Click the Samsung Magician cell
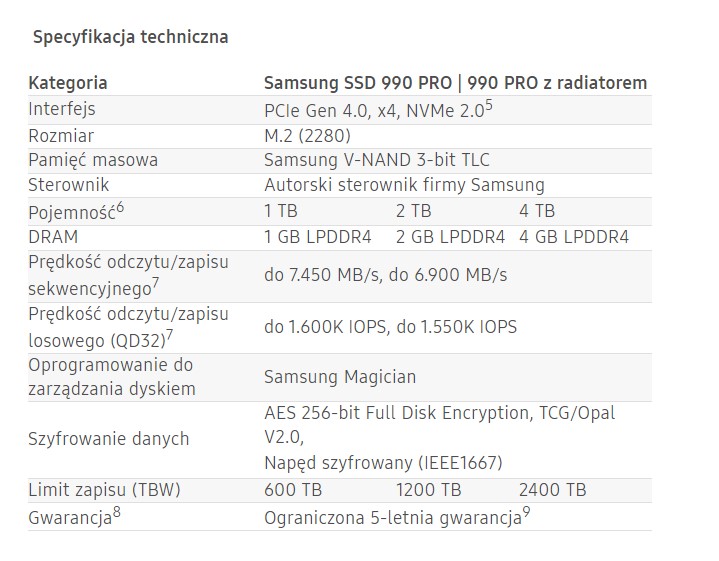Screen dimensions: 719x561 (x=340, y=377)
